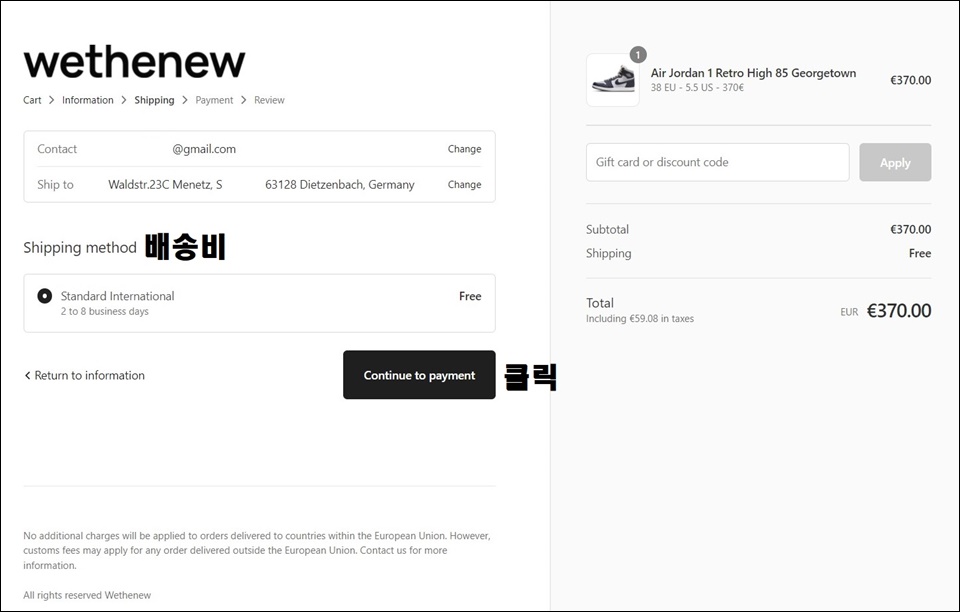The width and height of the screenshot is (960, 612).
Task: Click All rights reserved Wethenew footer
Action: click(x=87, y=595)
